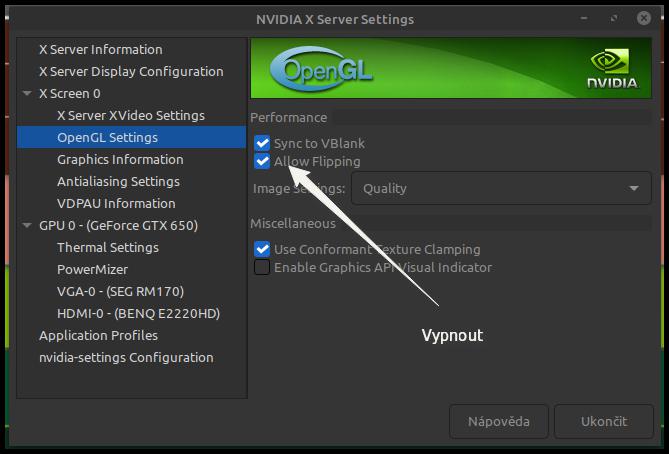Collapse the GPU 0 GeForce GTX 650 node
Viewport: 669px width, 454px height.
point(27,226)
